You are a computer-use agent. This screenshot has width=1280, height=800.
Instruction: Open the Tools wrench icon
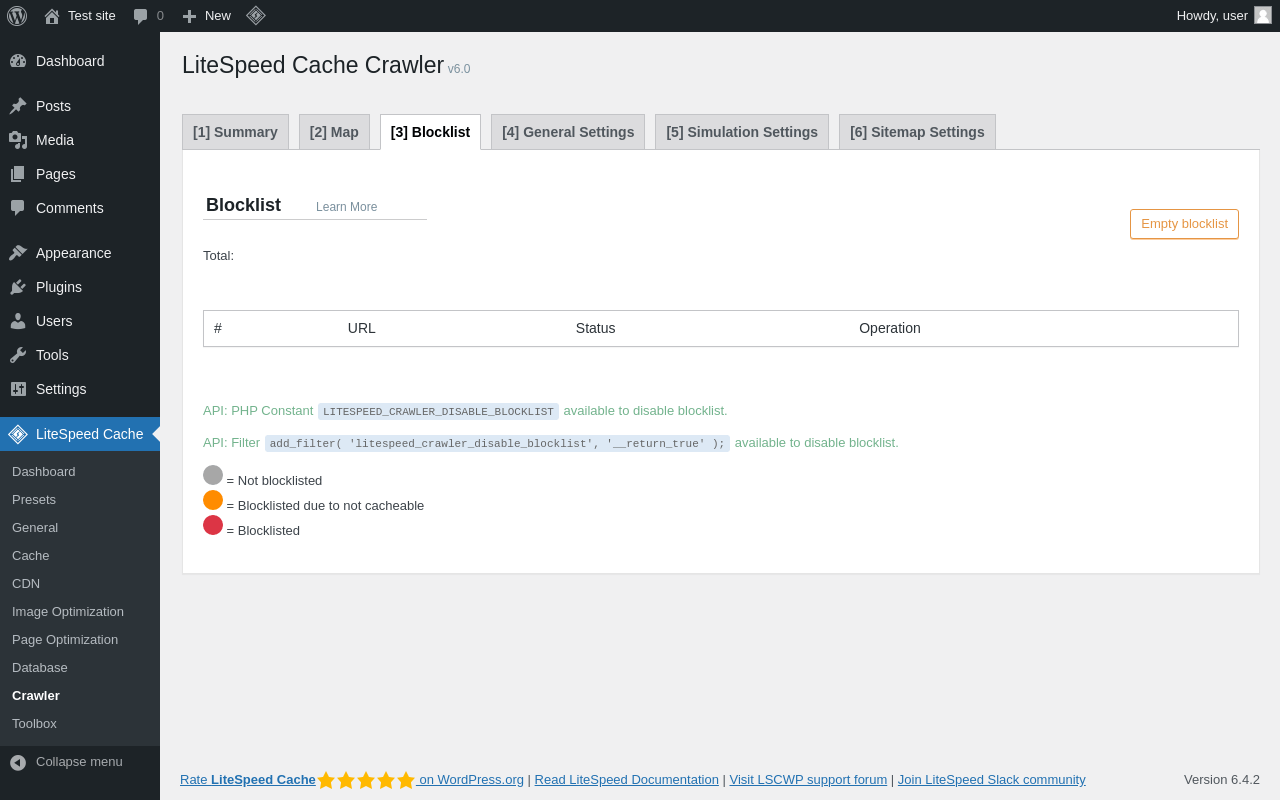tap(18, 355)
